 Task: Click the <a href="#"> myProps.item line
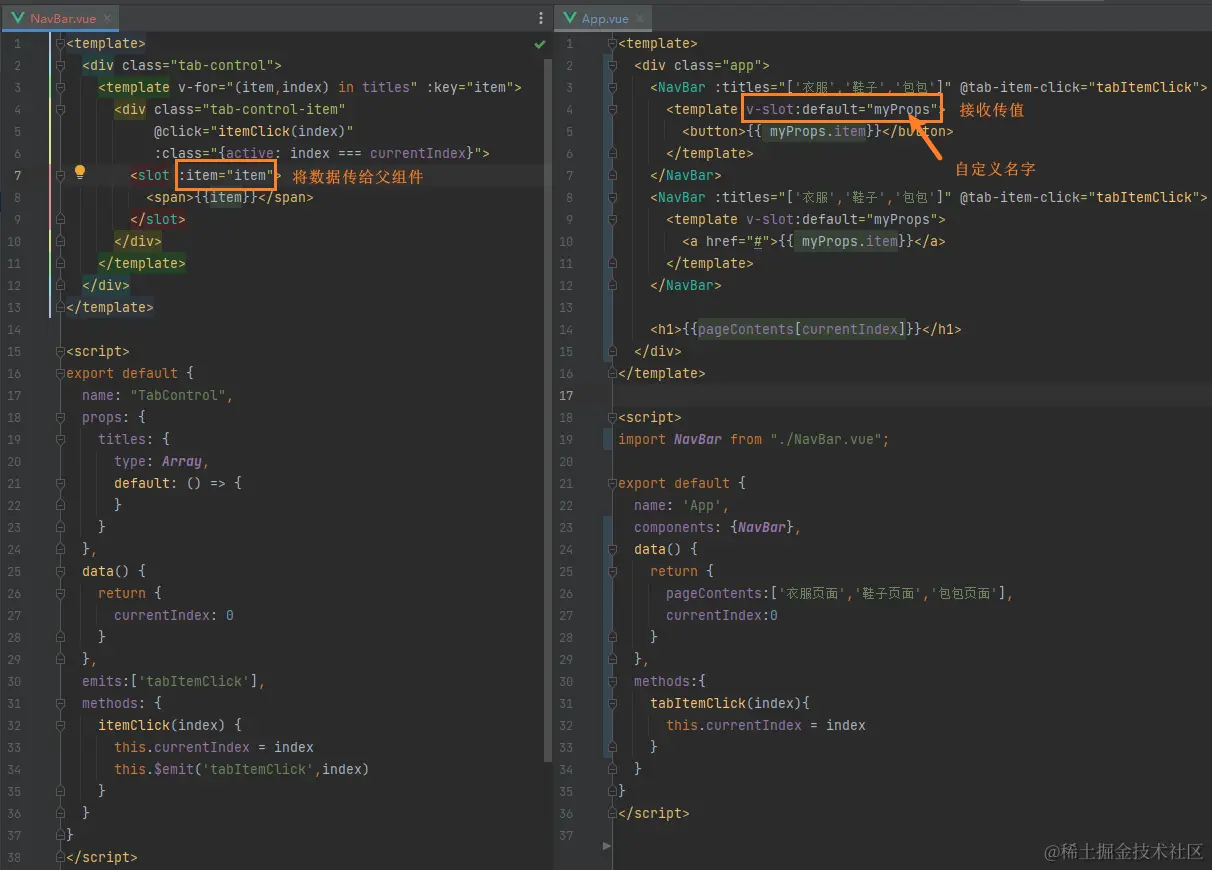pyautogui.click(x=813, y=242)
